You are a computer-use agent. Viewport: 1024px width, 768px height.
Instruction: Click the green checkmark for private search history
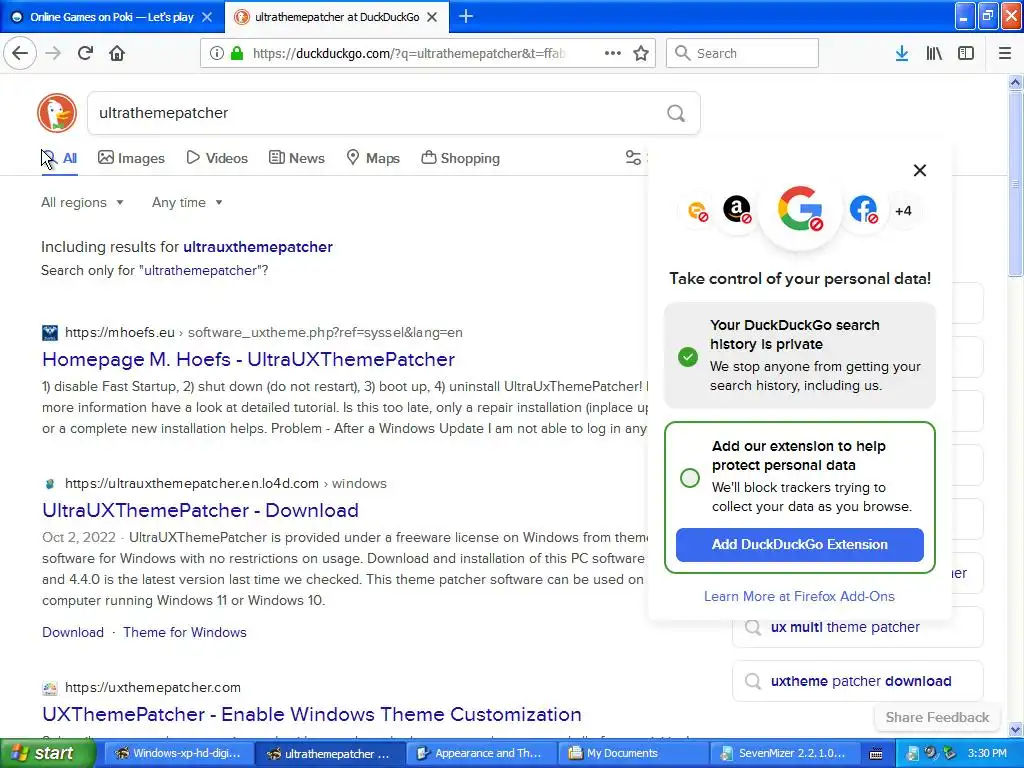pos(688,357)
